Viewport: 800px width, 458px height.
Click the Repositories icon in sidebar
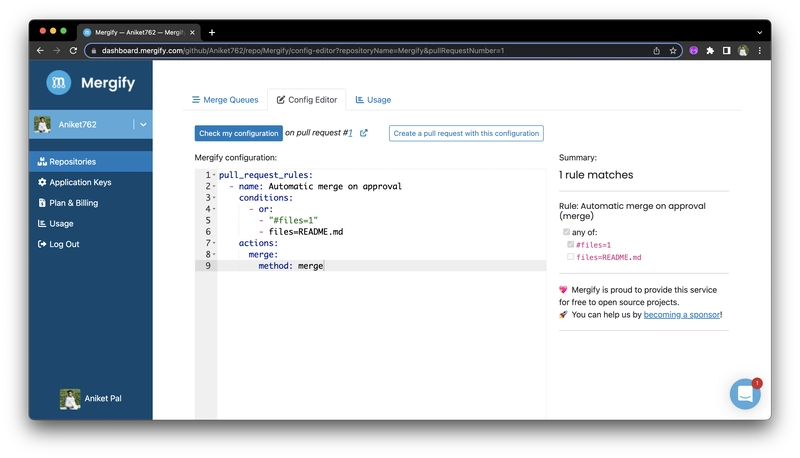click(42, 162)
